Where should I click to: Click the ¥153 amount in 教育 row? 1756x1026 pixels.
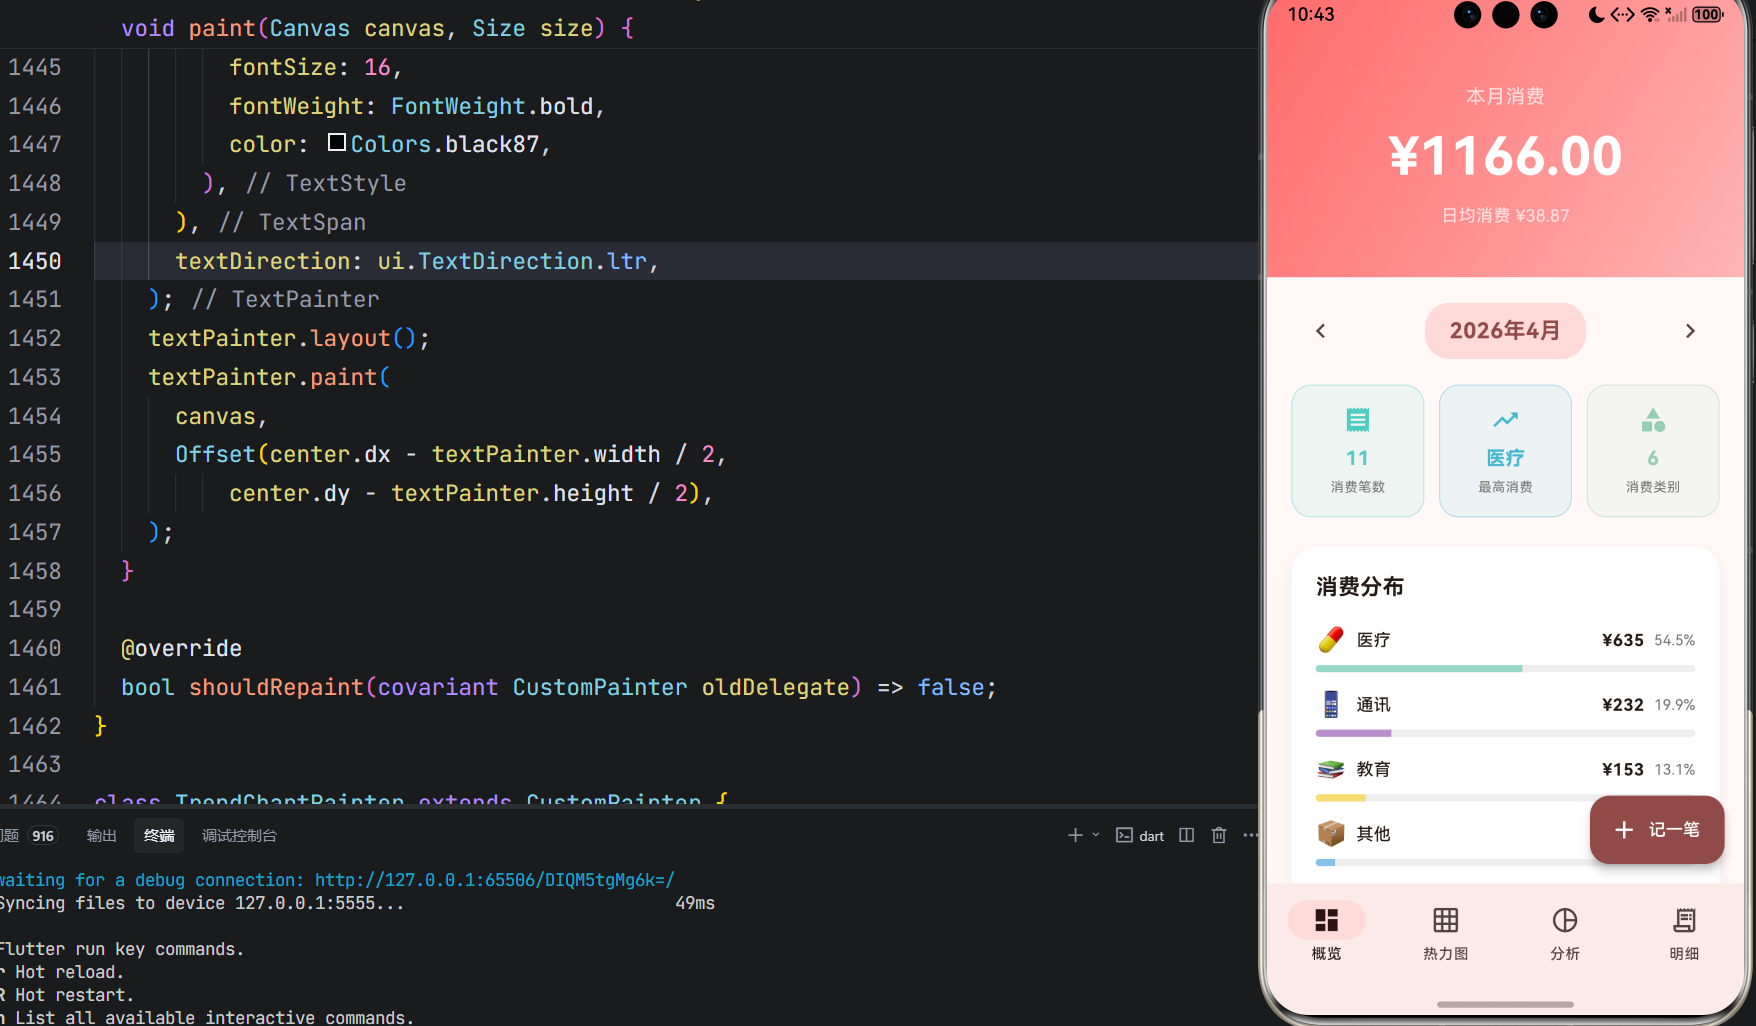click(x=1622, y=769)
